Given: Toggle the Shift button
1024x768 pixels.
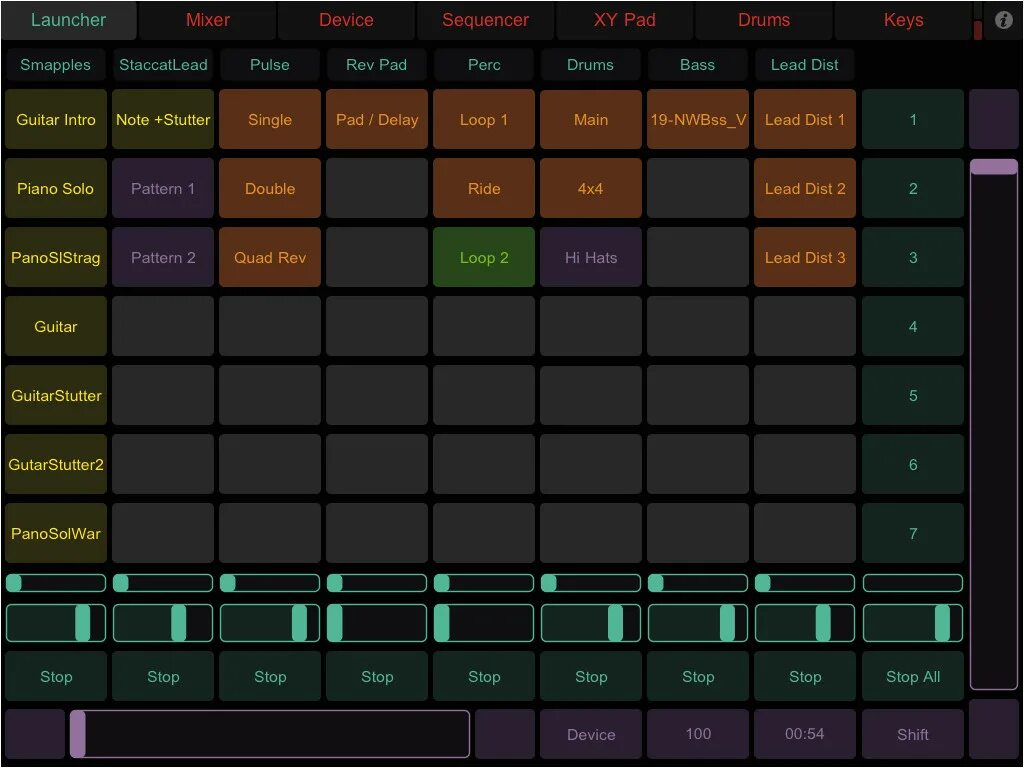Looking at the screenshot, I should pos(913,734).
